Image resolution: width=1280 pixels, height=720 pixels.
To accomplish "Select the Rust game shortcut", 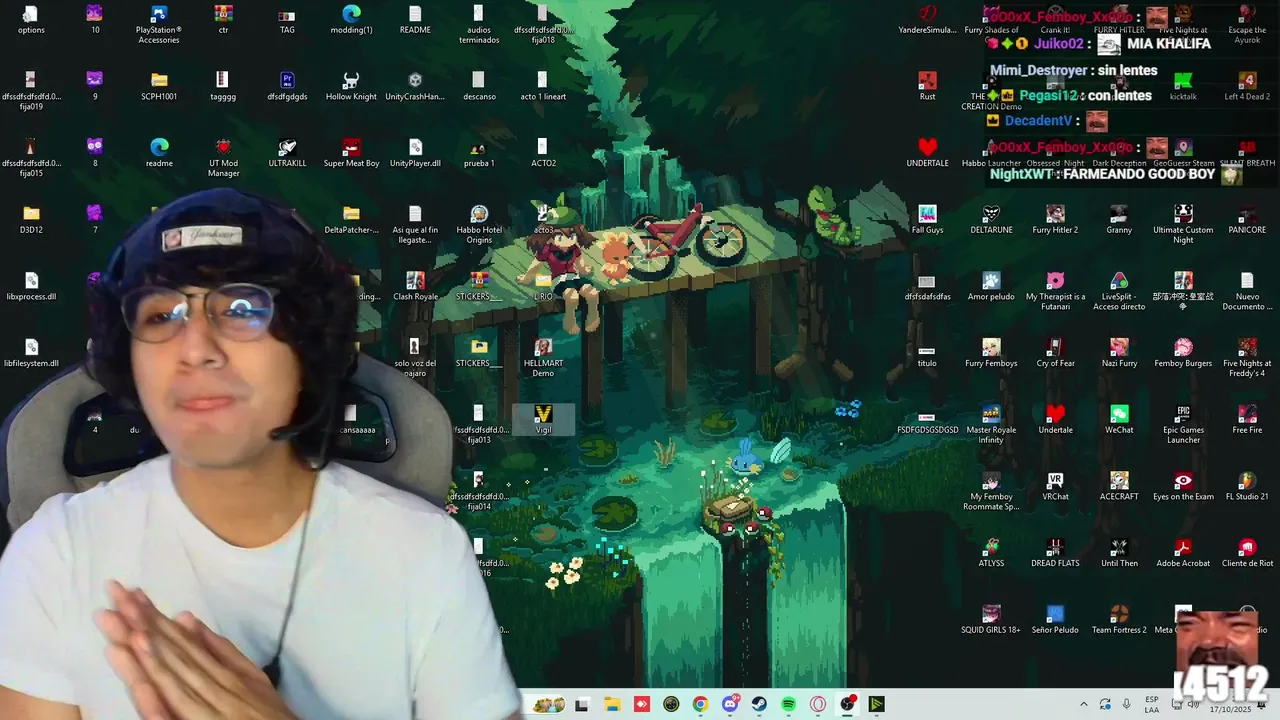I will [x=927, y=87].
